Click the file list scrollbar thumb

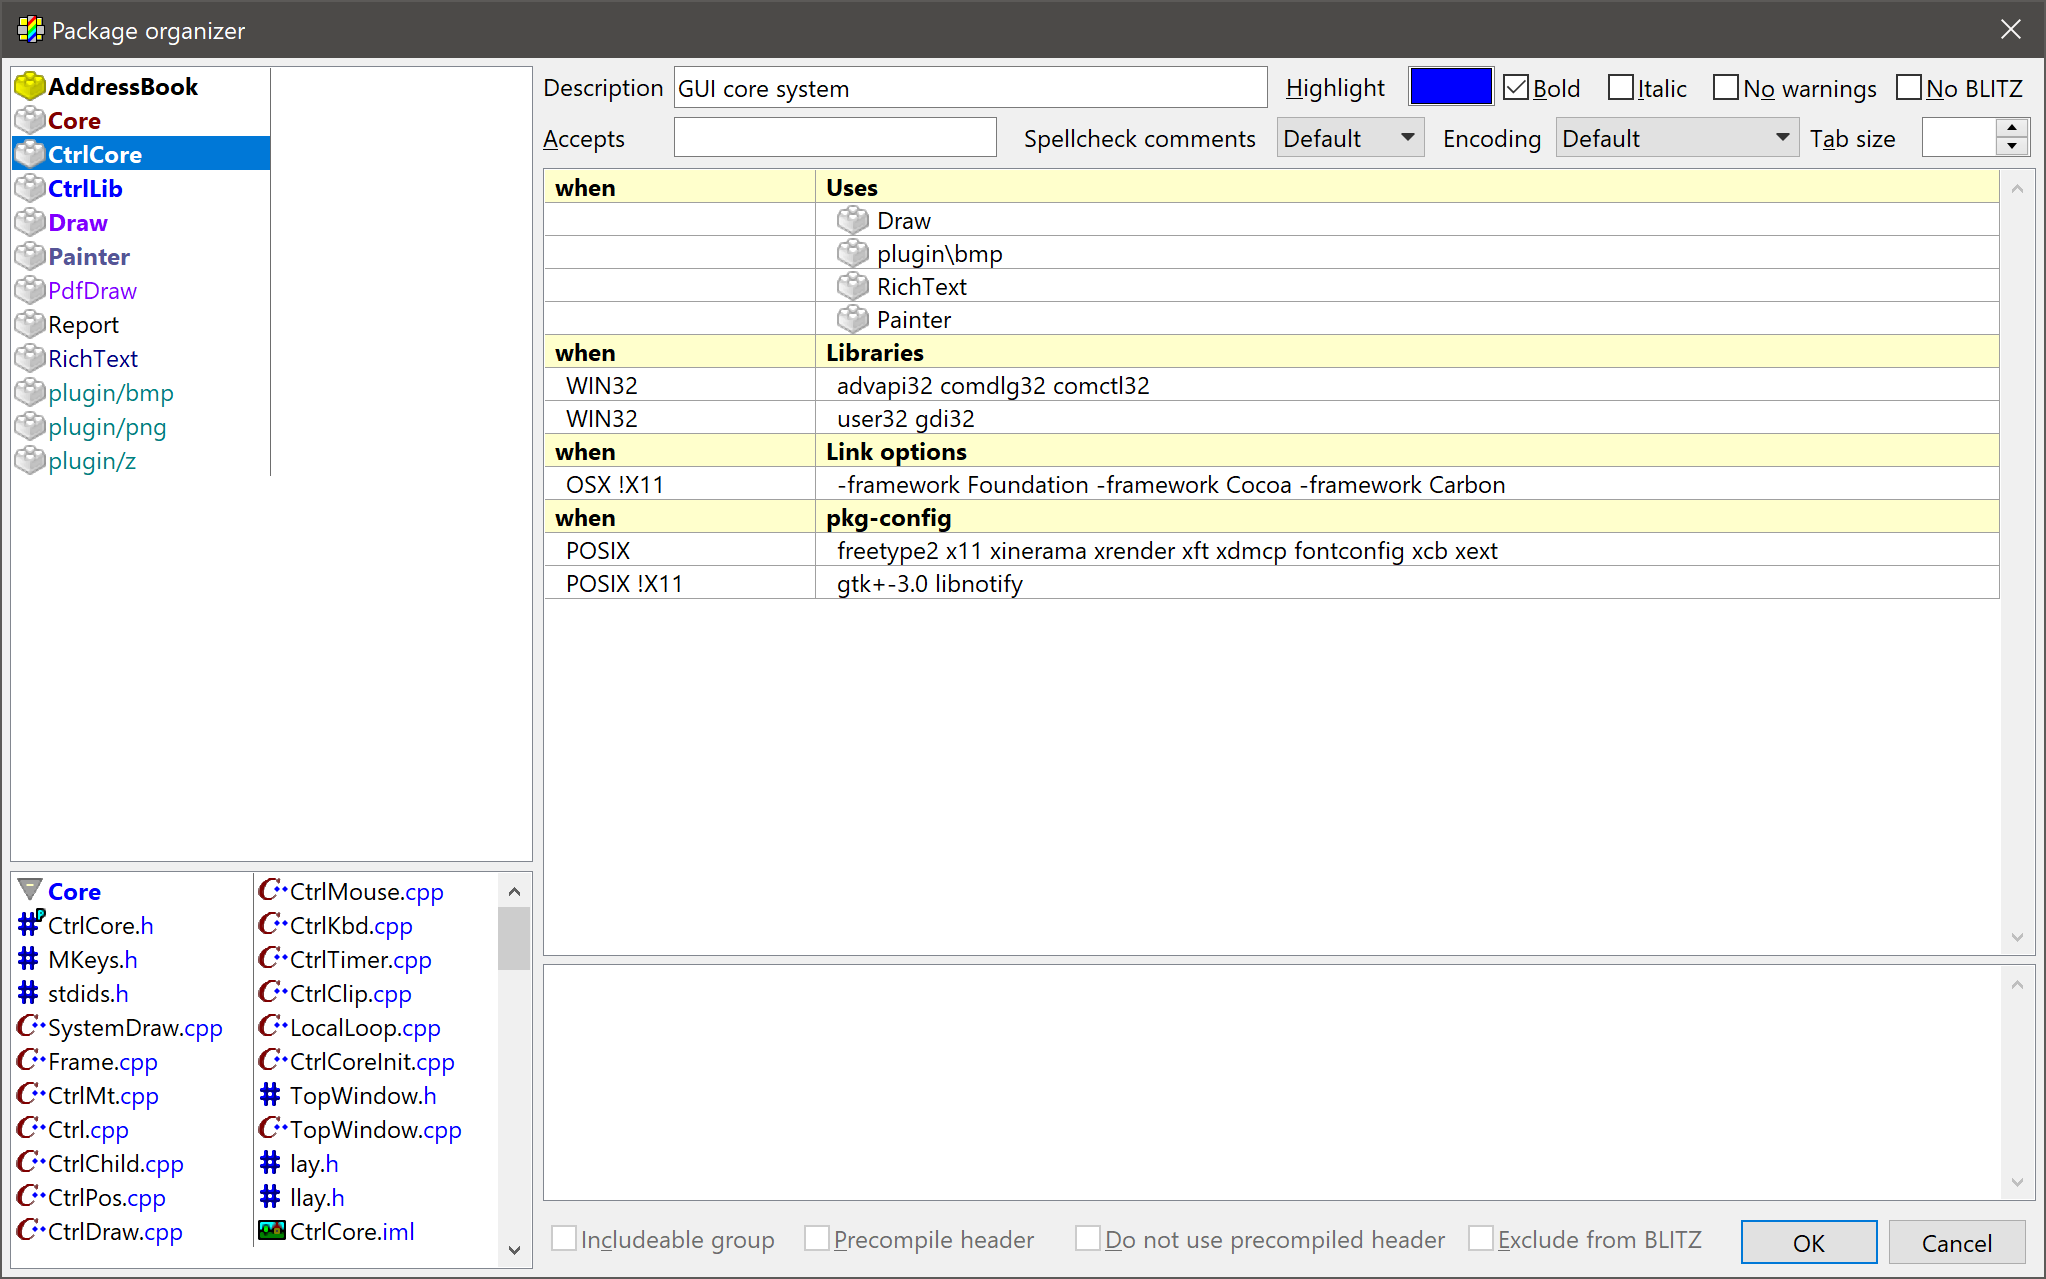[514, 938]
